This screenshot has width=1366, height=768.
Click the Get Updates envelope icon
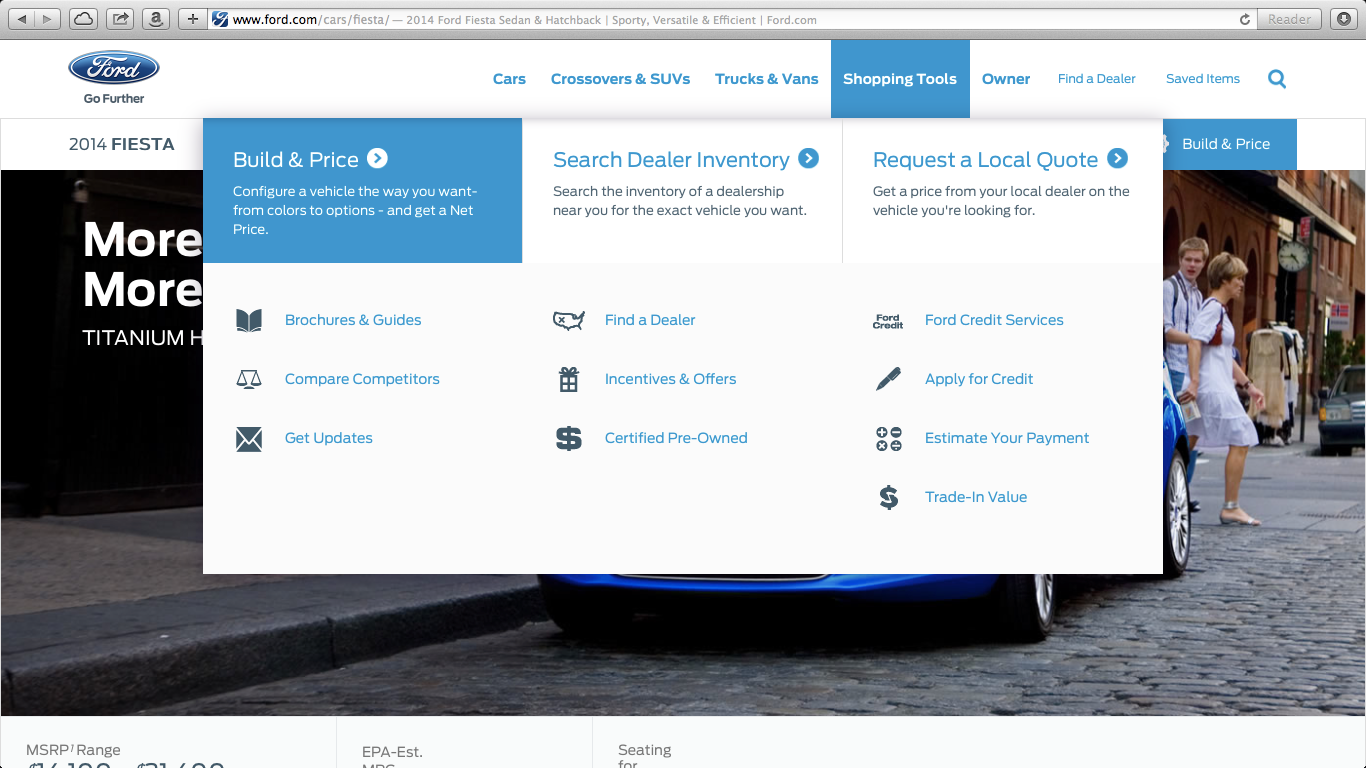point(249,439)
